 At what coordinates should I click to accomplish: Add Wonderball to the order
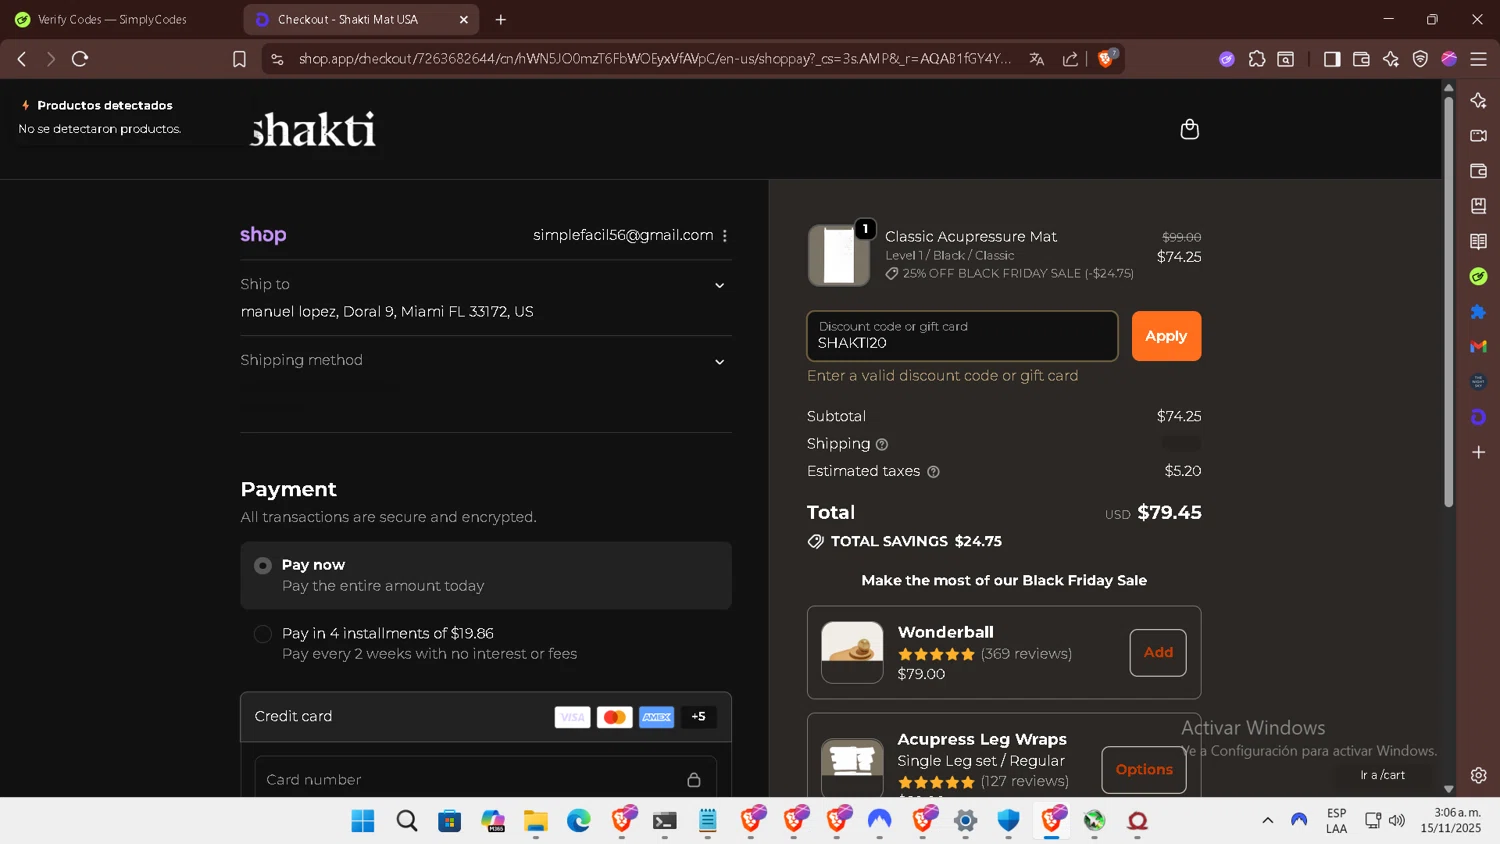click(x=1158, y=652)
